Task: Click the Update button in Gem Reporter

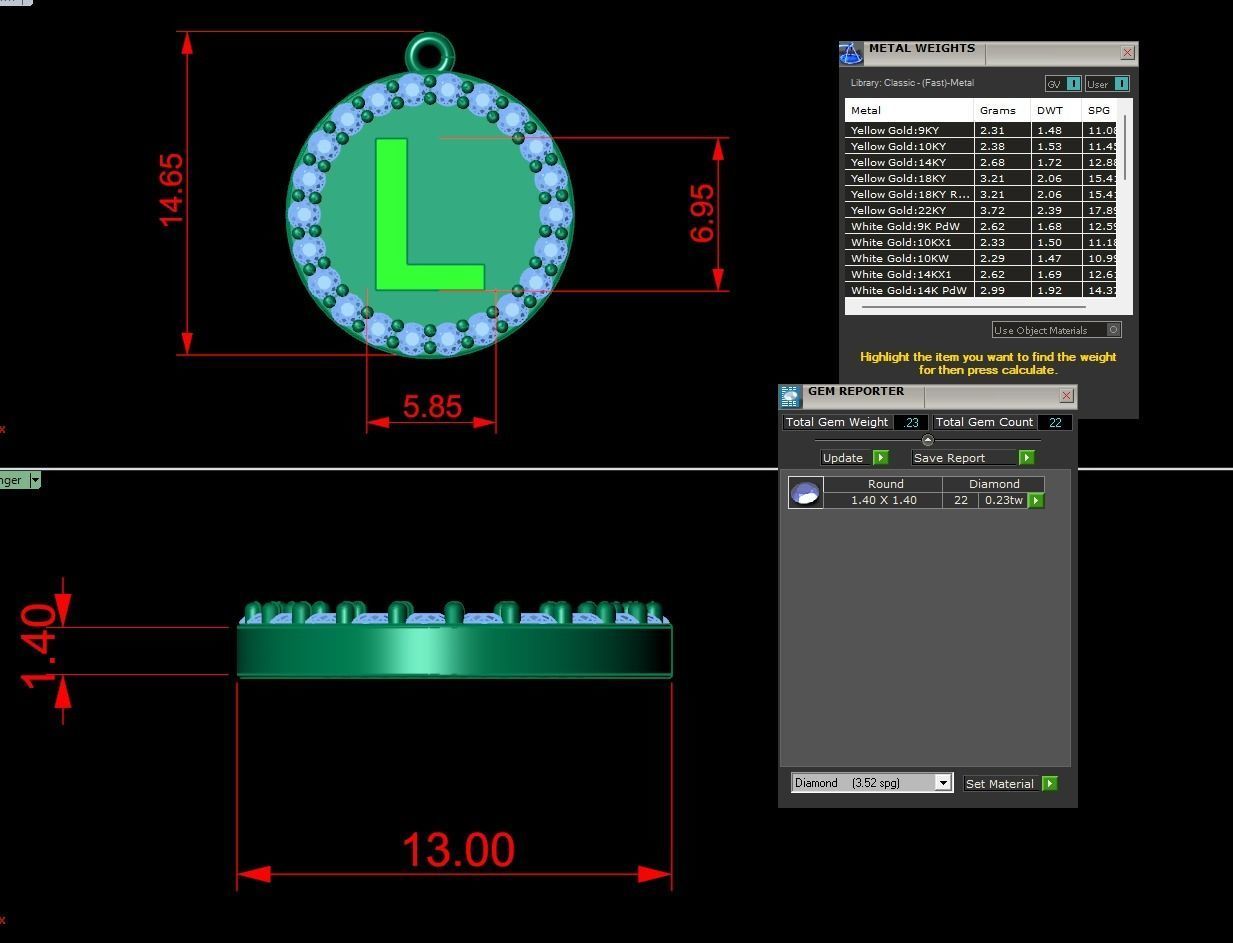Action: (x=846, y=458)
